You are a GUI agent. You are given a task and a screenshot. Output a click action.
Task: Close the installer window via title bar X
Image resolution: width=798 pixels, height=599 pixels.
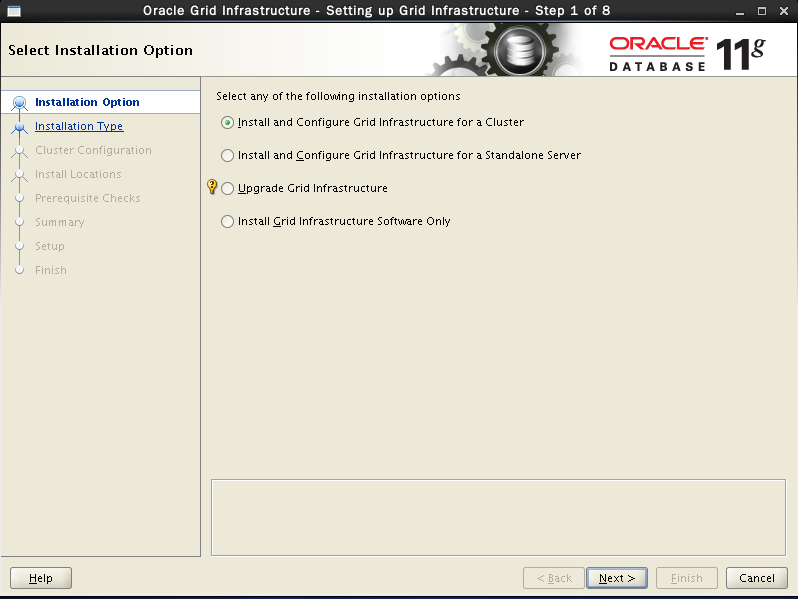[x=781, y=11]
